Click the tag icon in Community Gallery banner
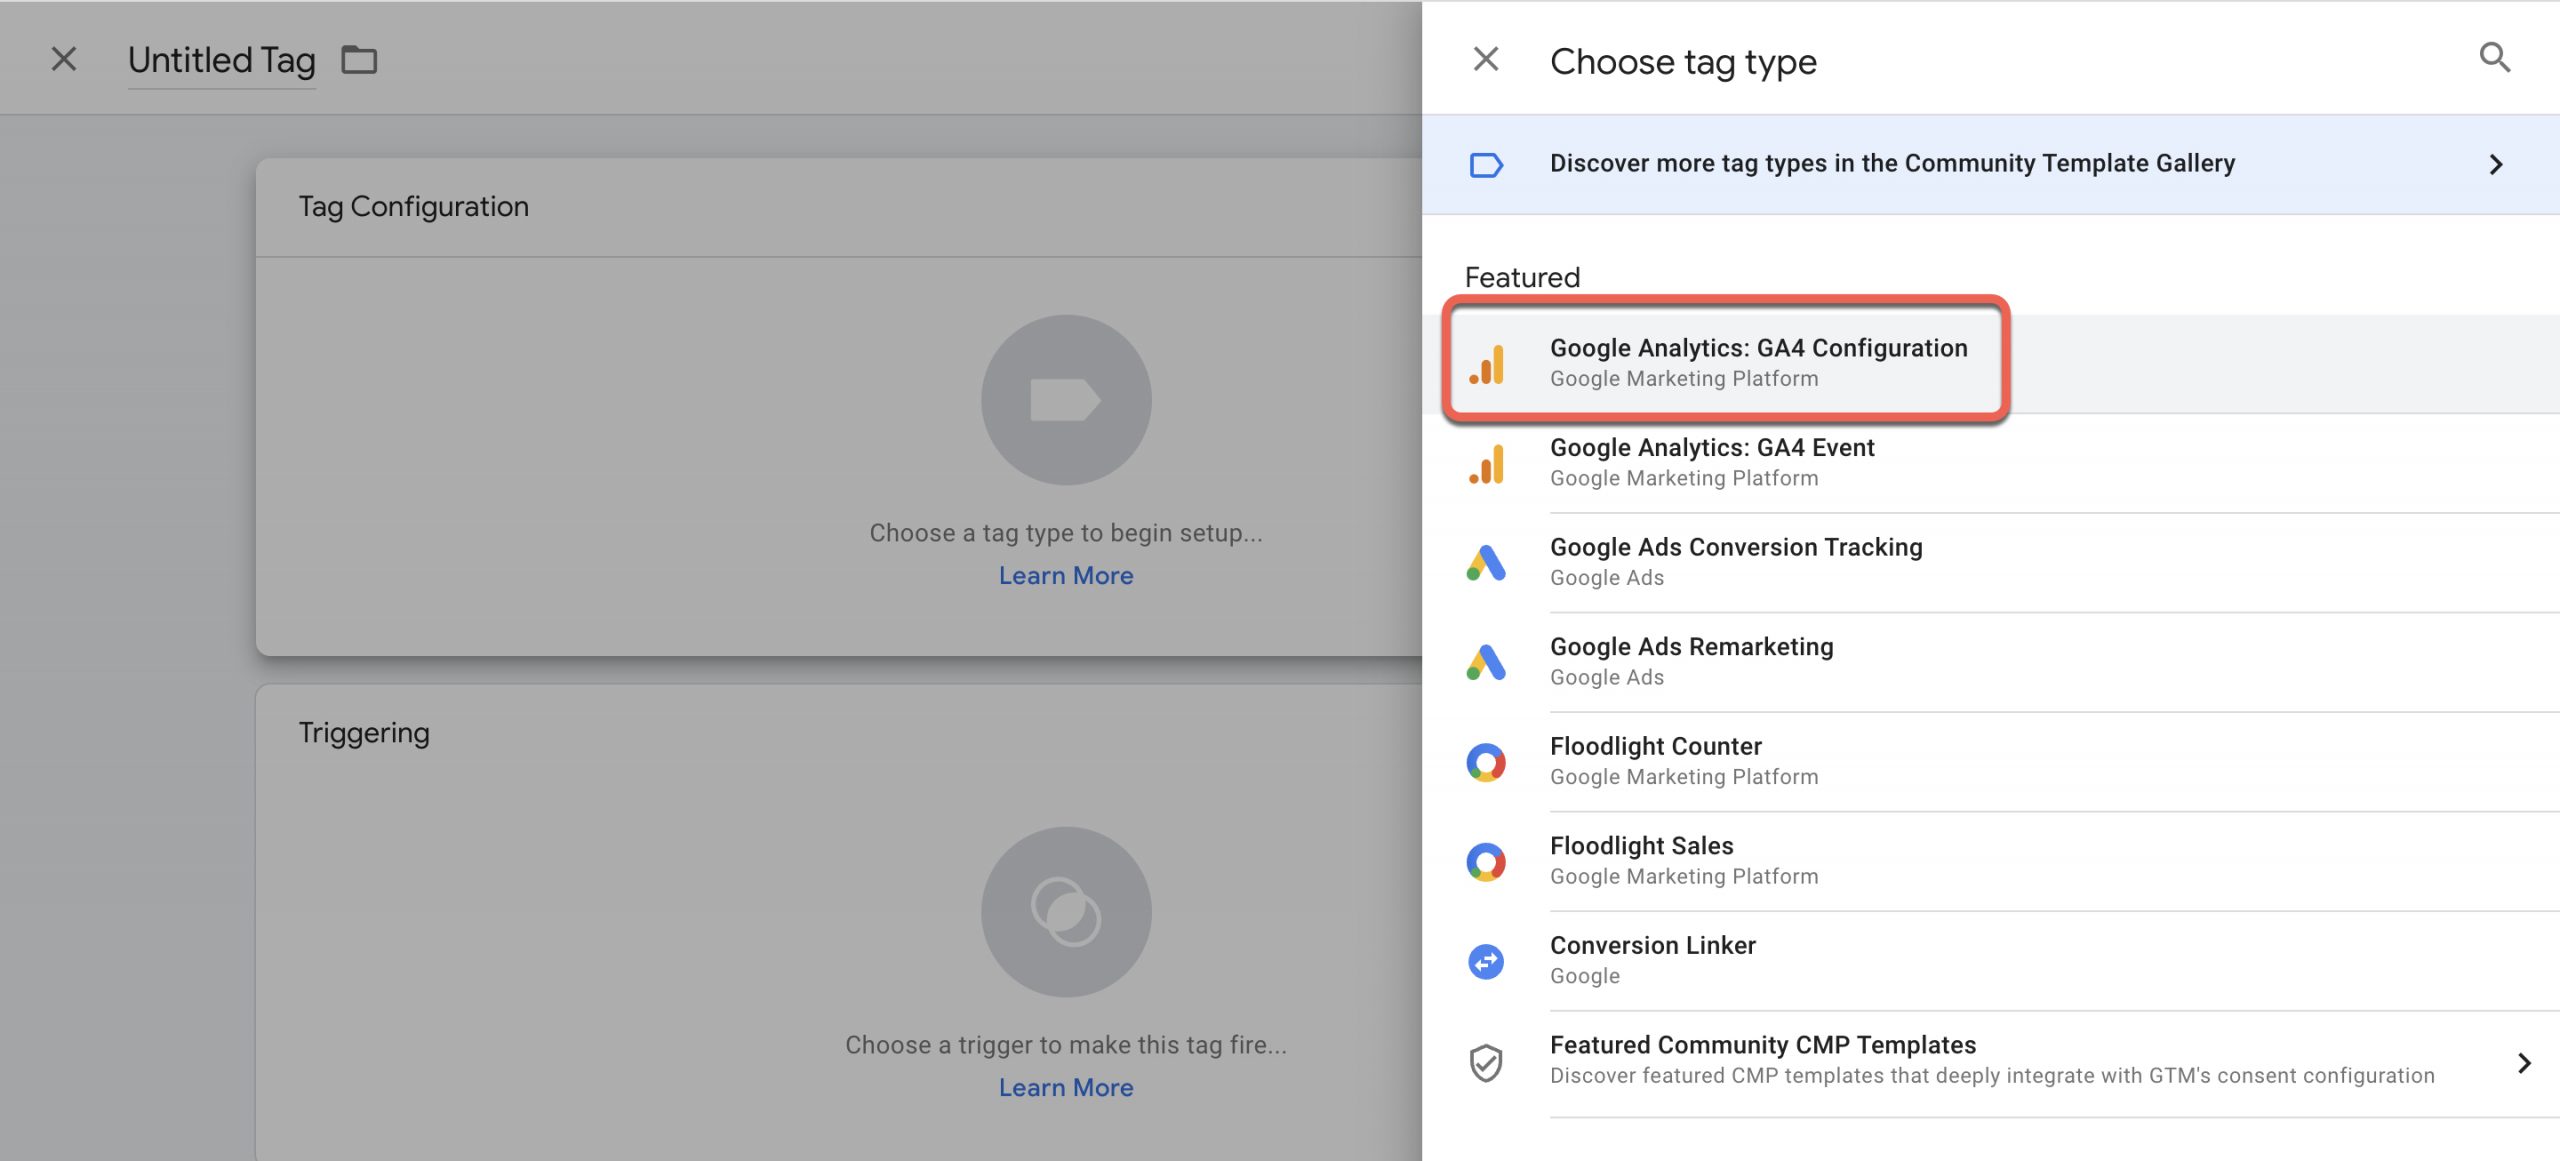This screenshot has height=1161, width=2560. point(1486,164)
